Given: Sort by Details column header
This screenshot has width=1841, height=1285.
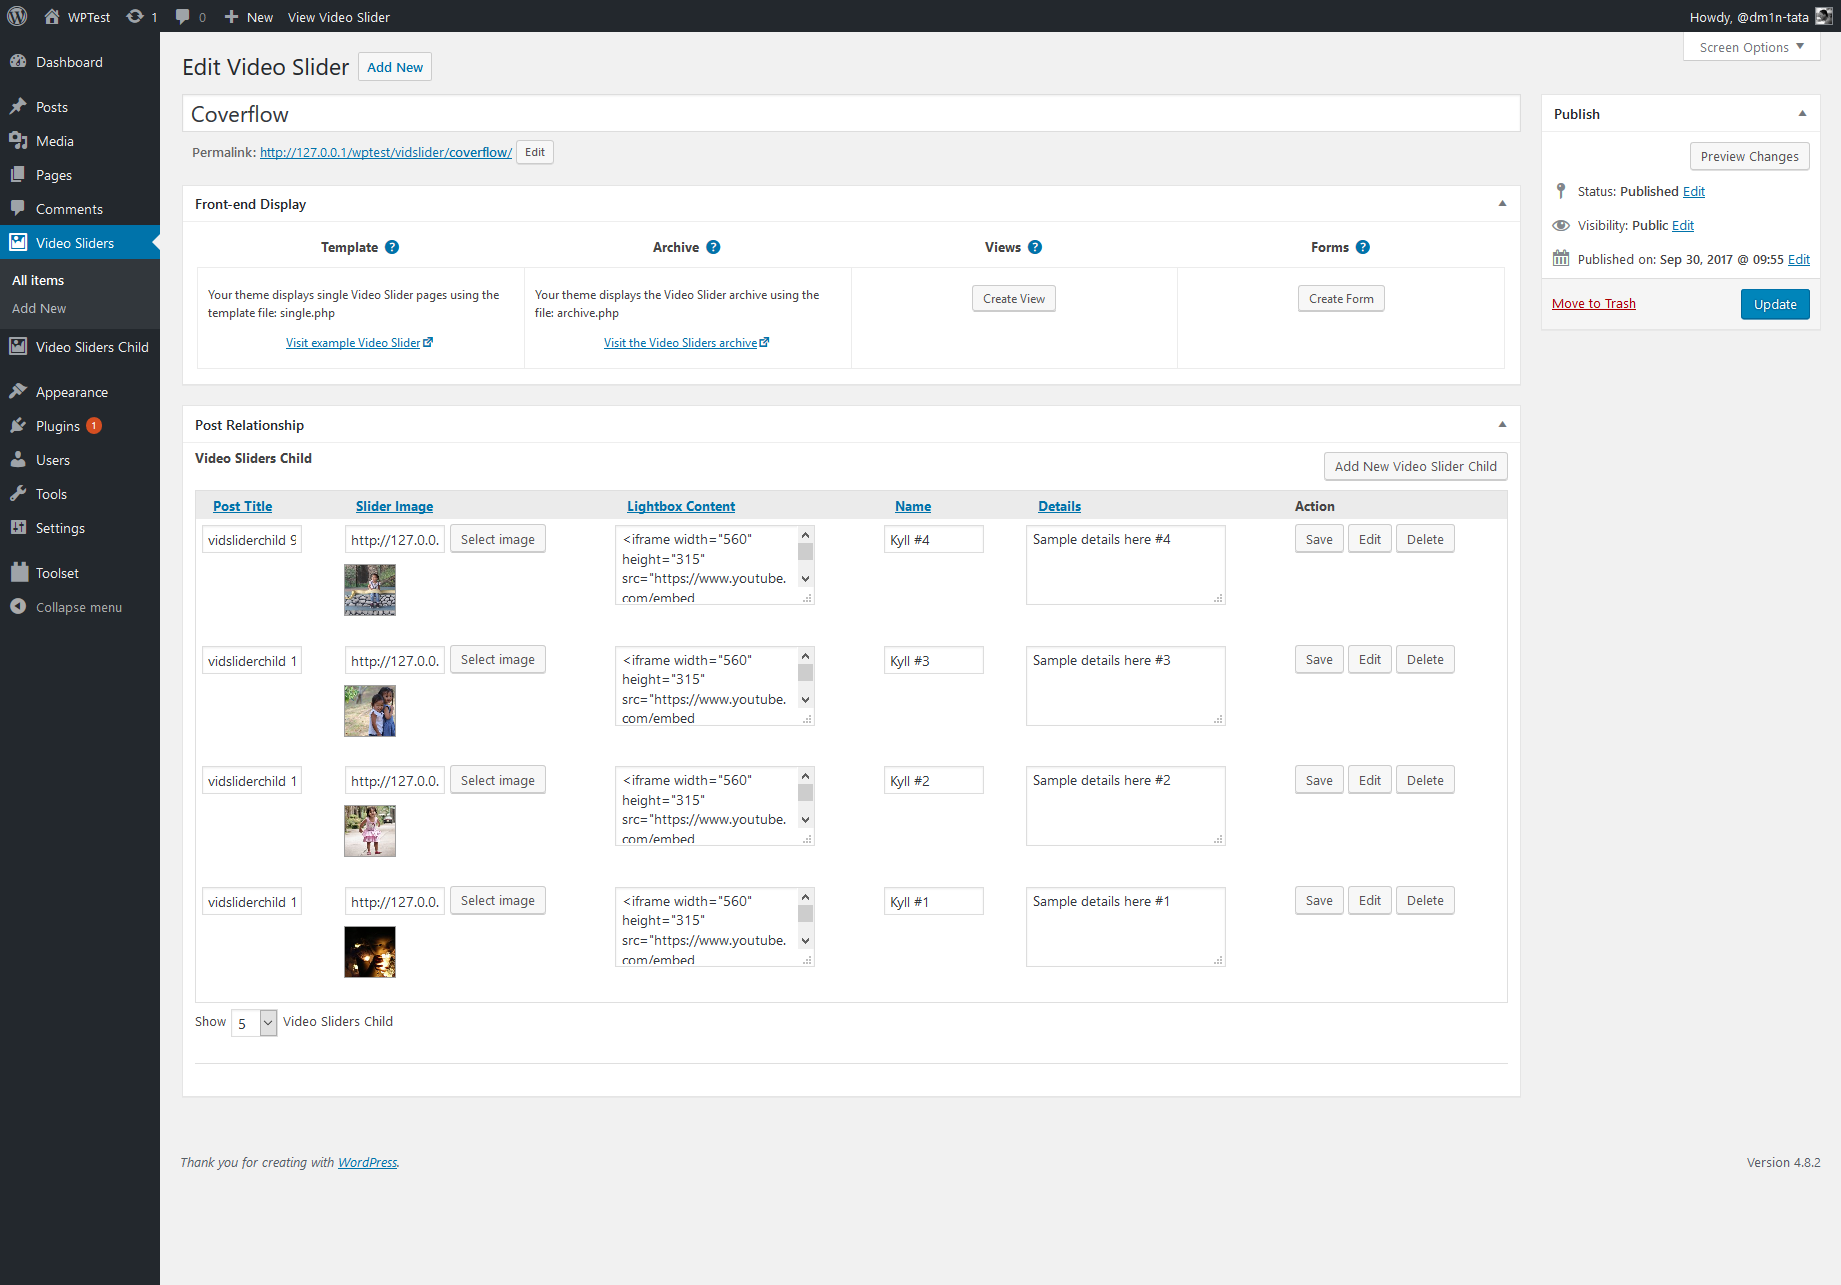Looking at the screenshot, I should (x=1059, y=506).
